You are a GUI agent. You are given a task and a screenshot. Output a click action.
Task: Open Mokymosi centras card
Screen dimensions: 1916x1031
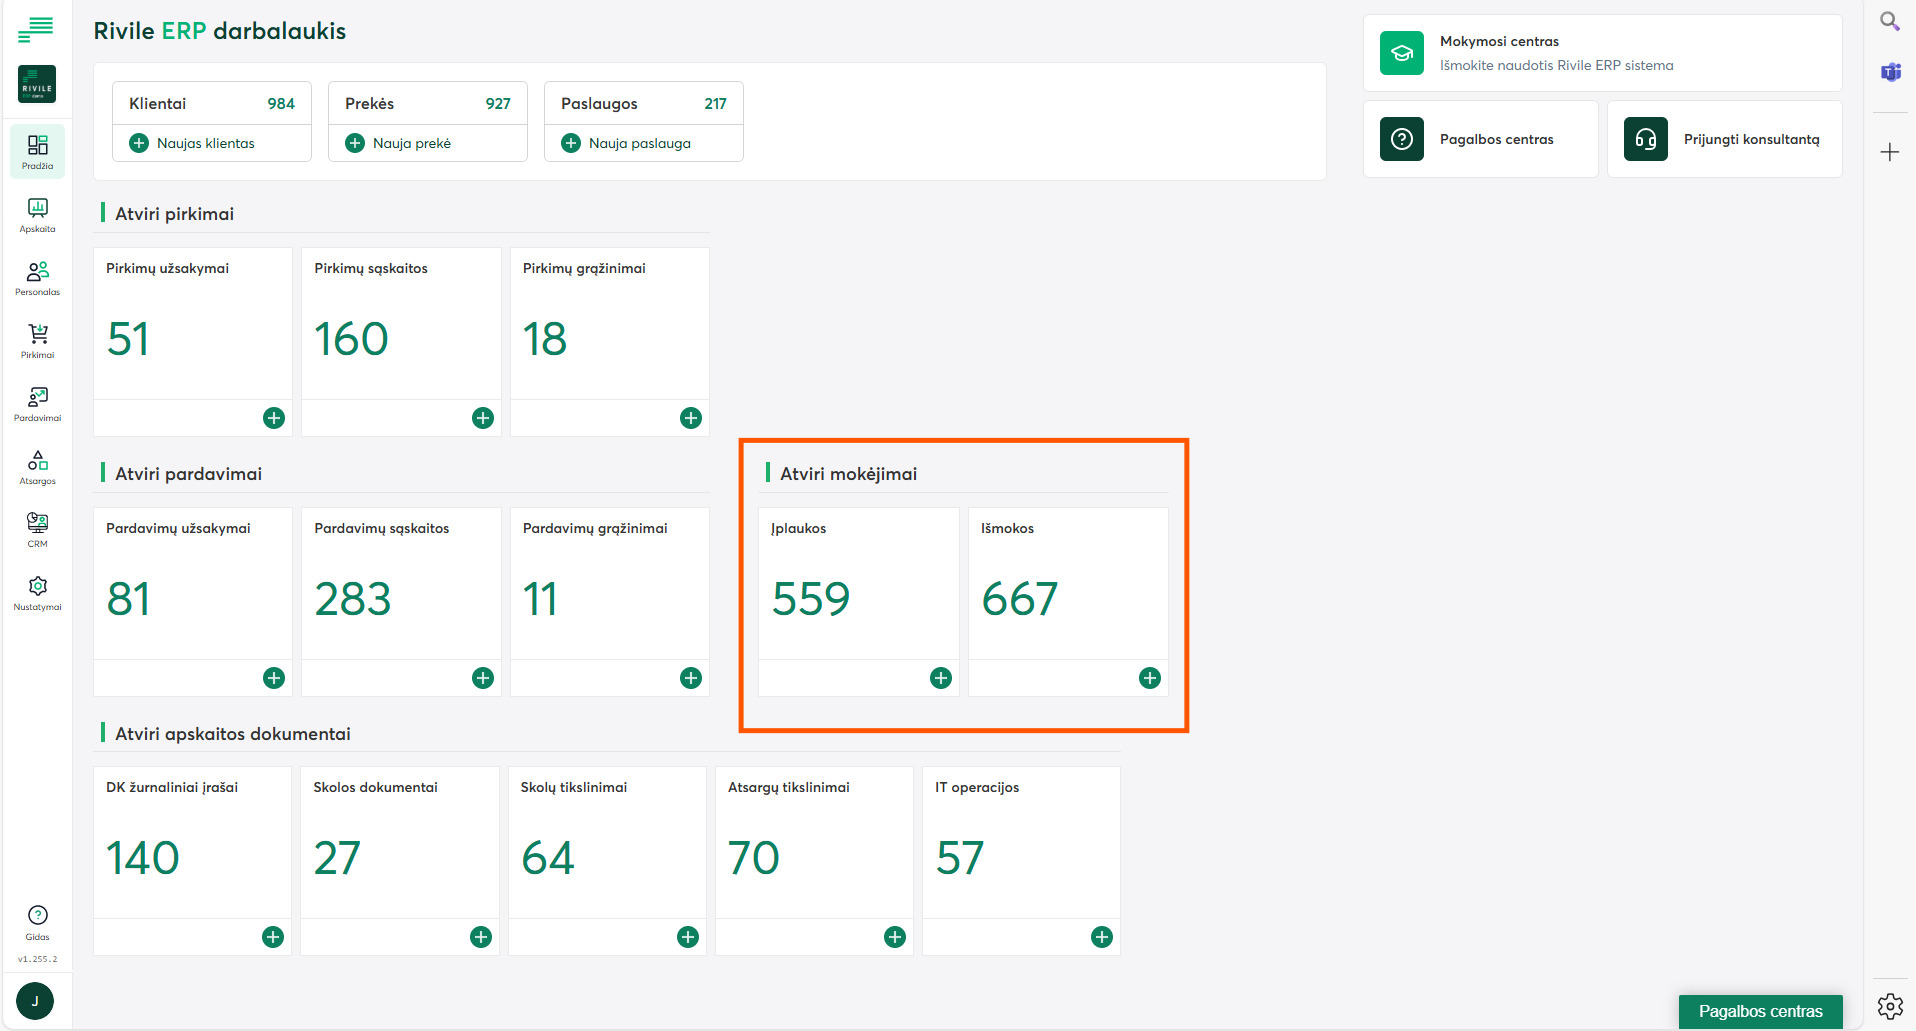pyautogui.click(x=1602, y=53)
